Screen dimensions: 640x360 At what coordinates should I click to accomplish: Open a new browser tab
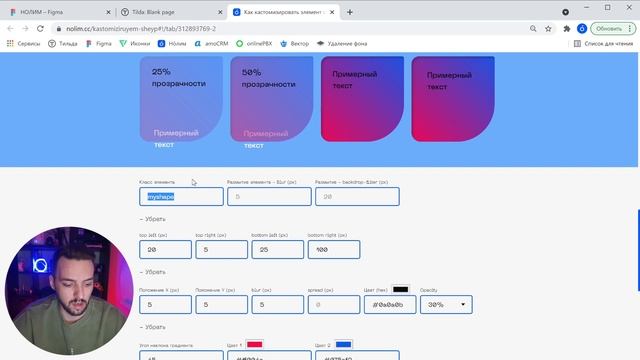[x=350, y=12]
